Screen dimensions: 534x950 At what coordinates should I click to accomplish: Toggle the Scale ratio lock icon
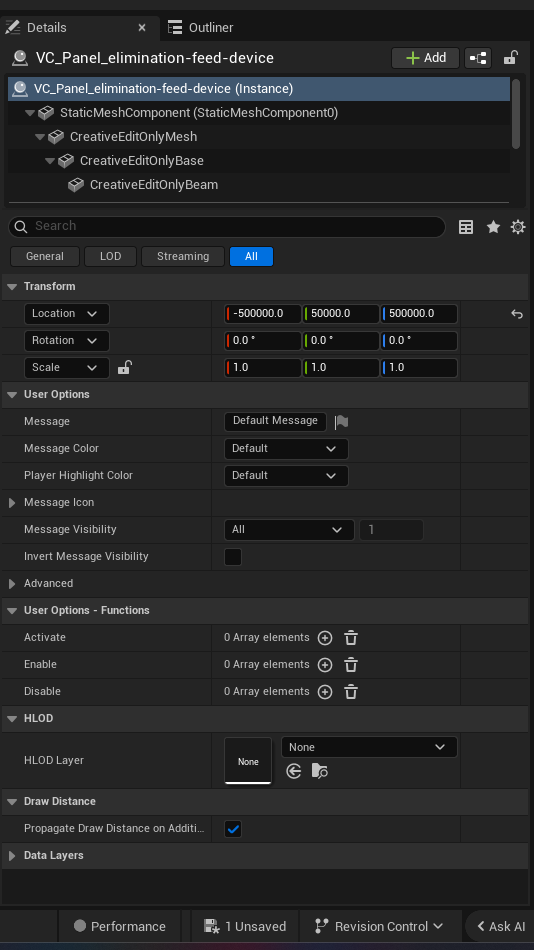[124, 367]
